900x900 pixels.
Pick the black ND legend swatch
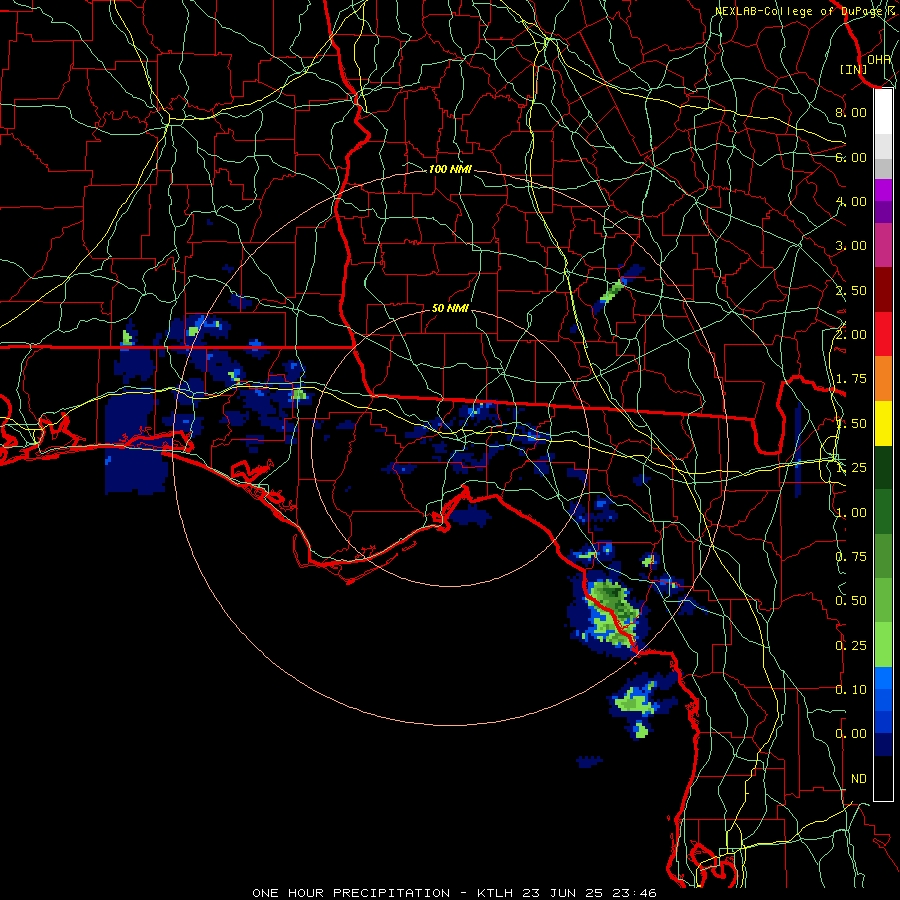click(x=883, y=778)
